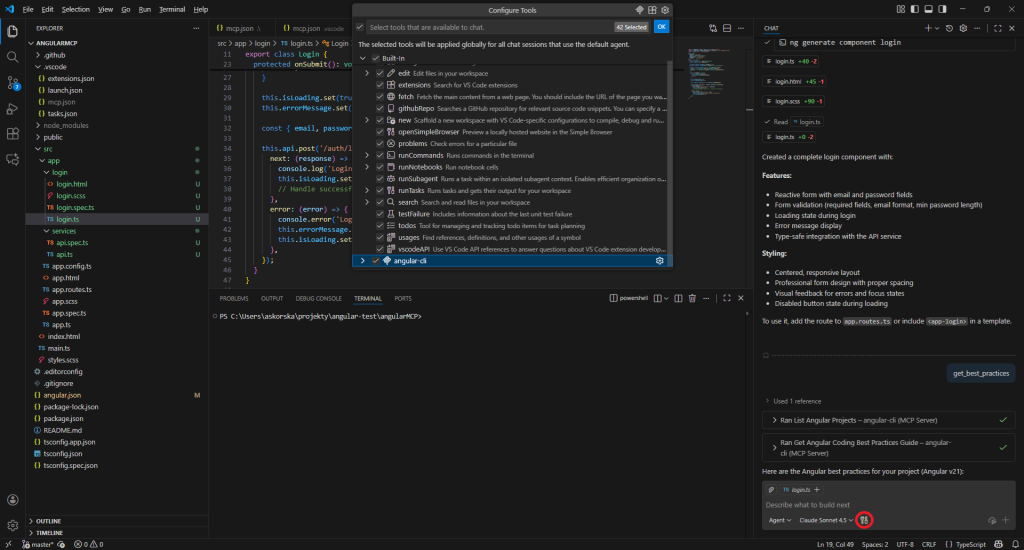Viewport: 1024px width, 550px height.
Task: Start a new chat with the plus icon
Action: point(928,28)
